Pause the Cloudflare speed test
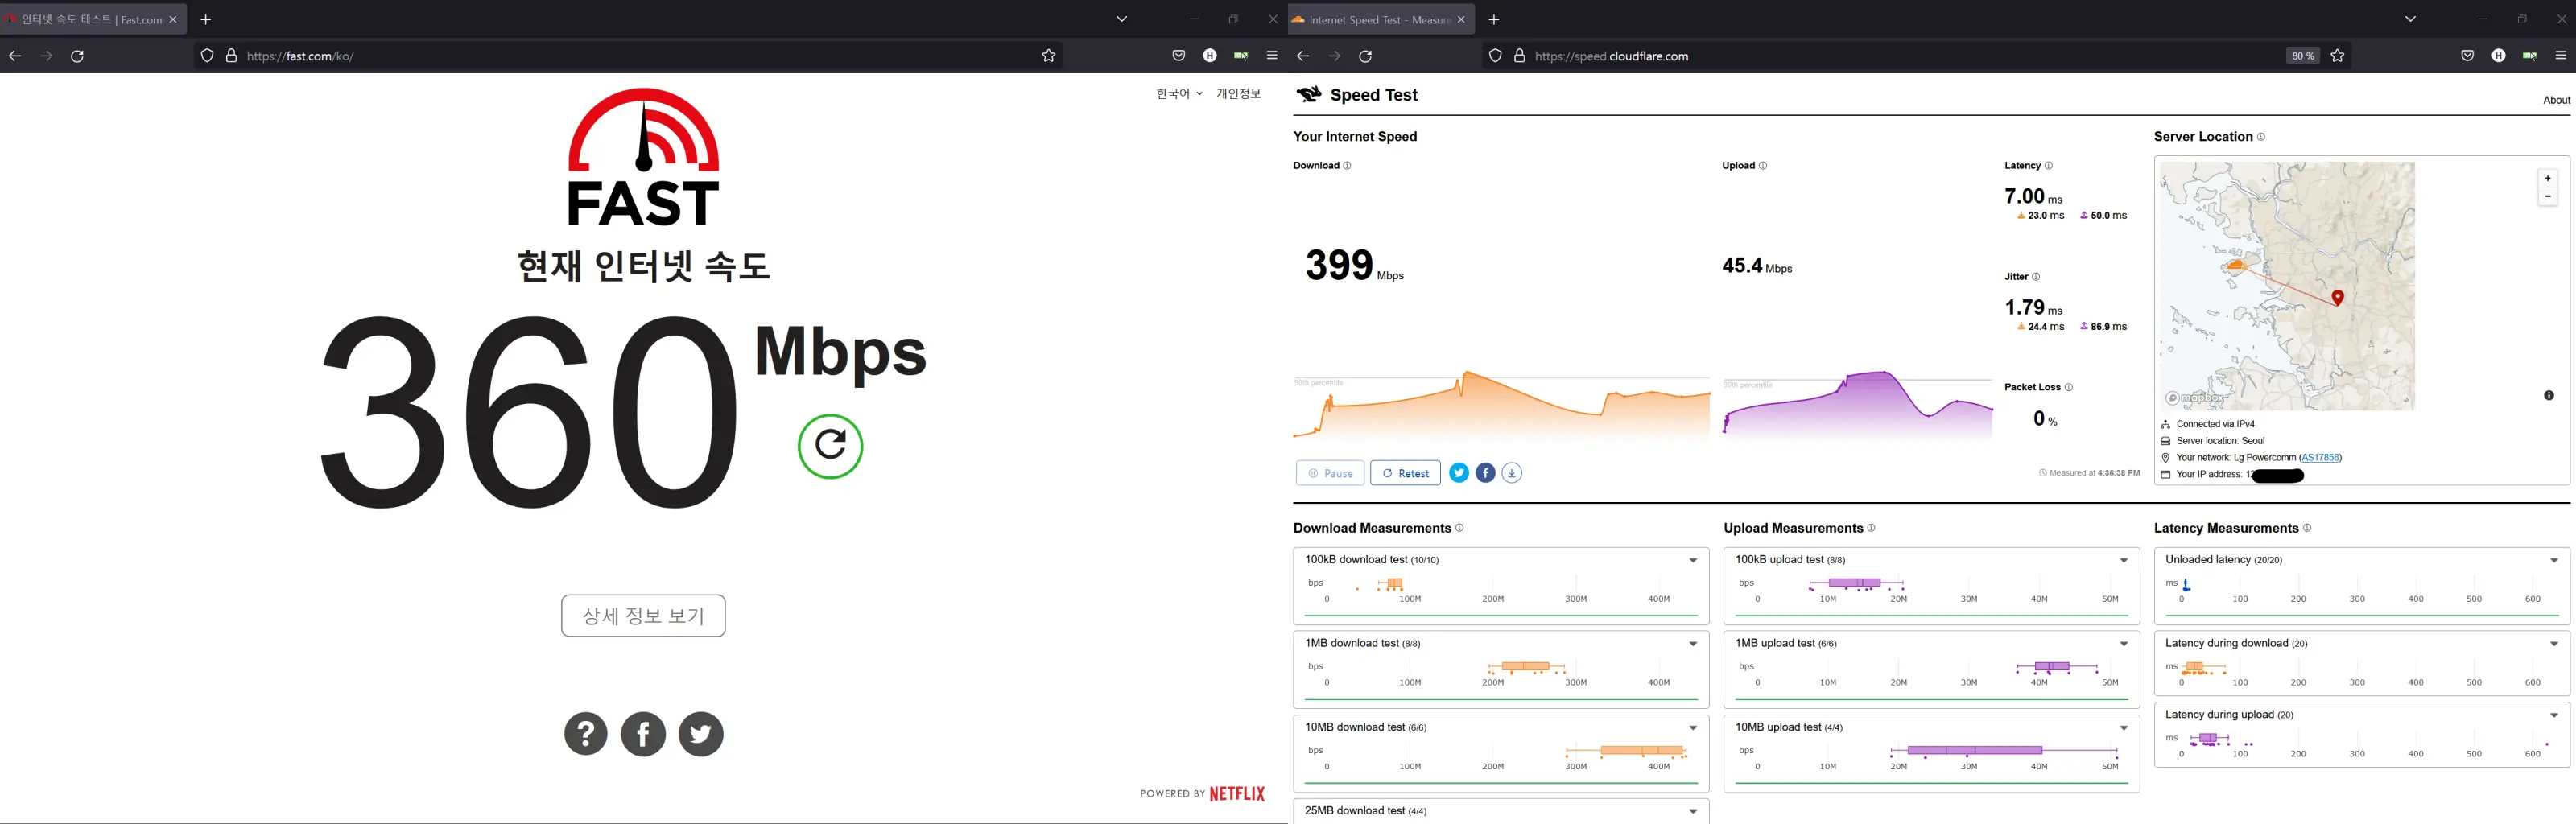Viewport: 2576px width, 824px height. pos(1330,473)
